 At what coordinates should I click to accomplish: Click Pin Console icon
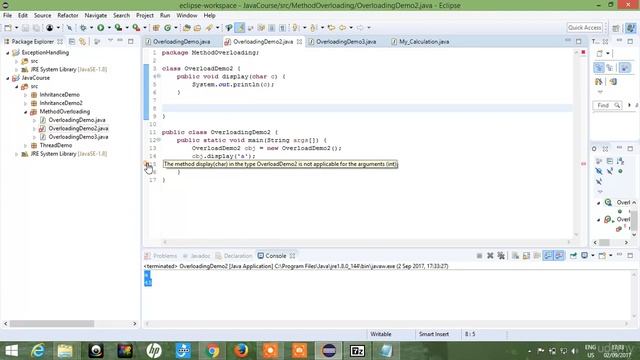coord(573,256)
